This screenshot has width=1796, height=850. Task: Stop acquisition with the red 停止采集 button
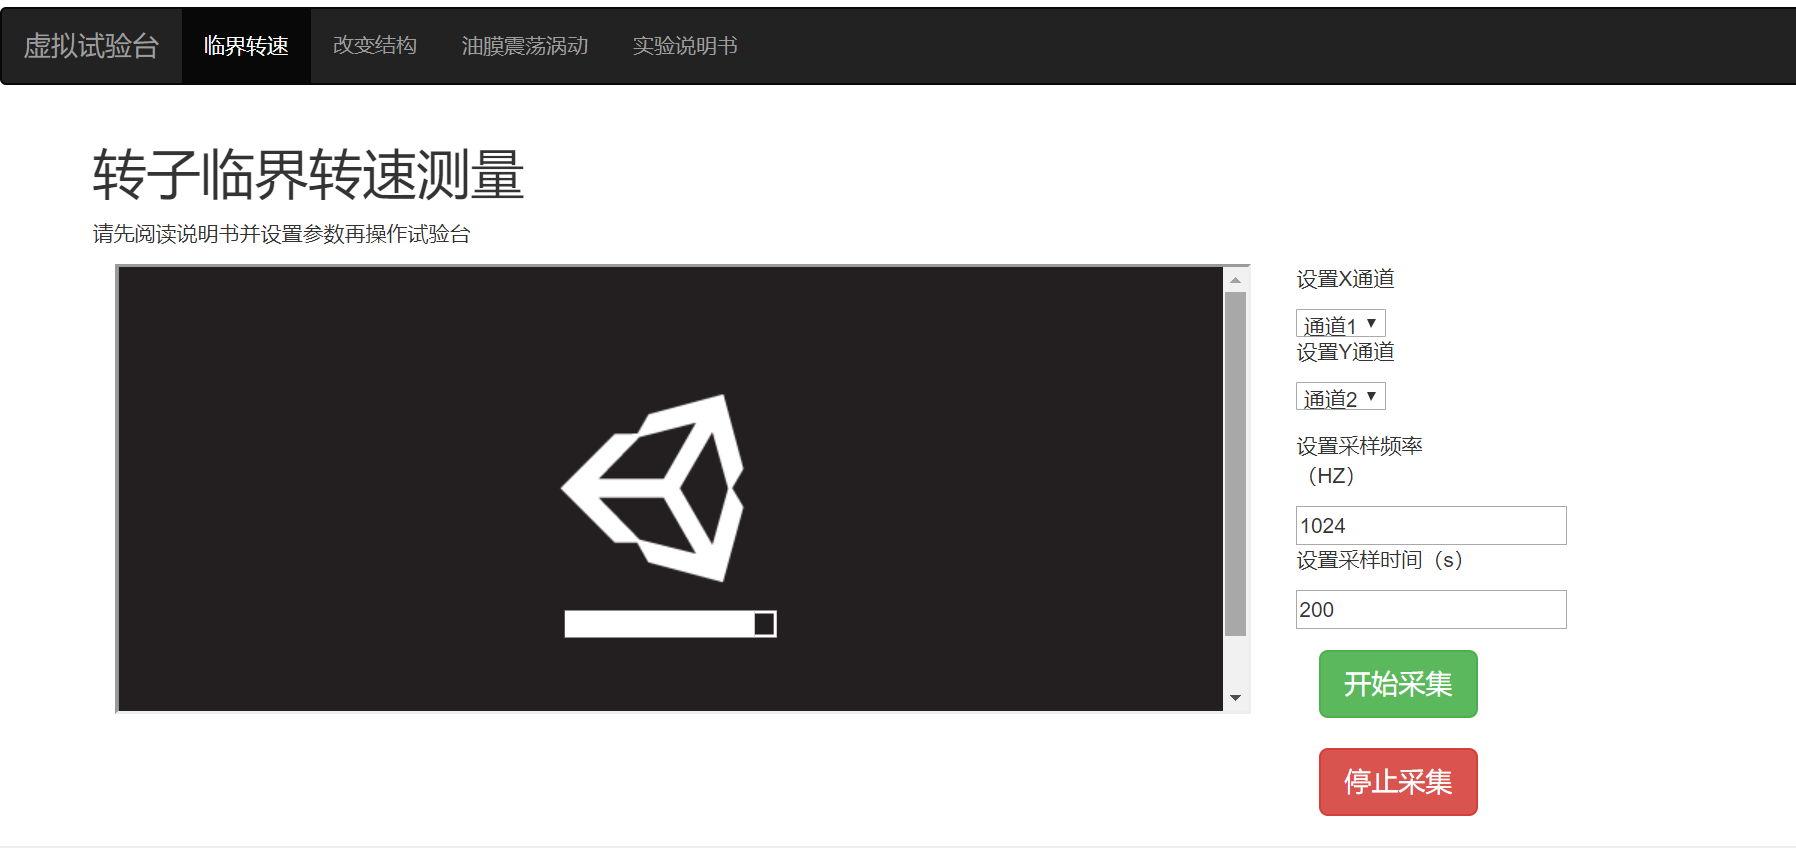coord(1398,782)
